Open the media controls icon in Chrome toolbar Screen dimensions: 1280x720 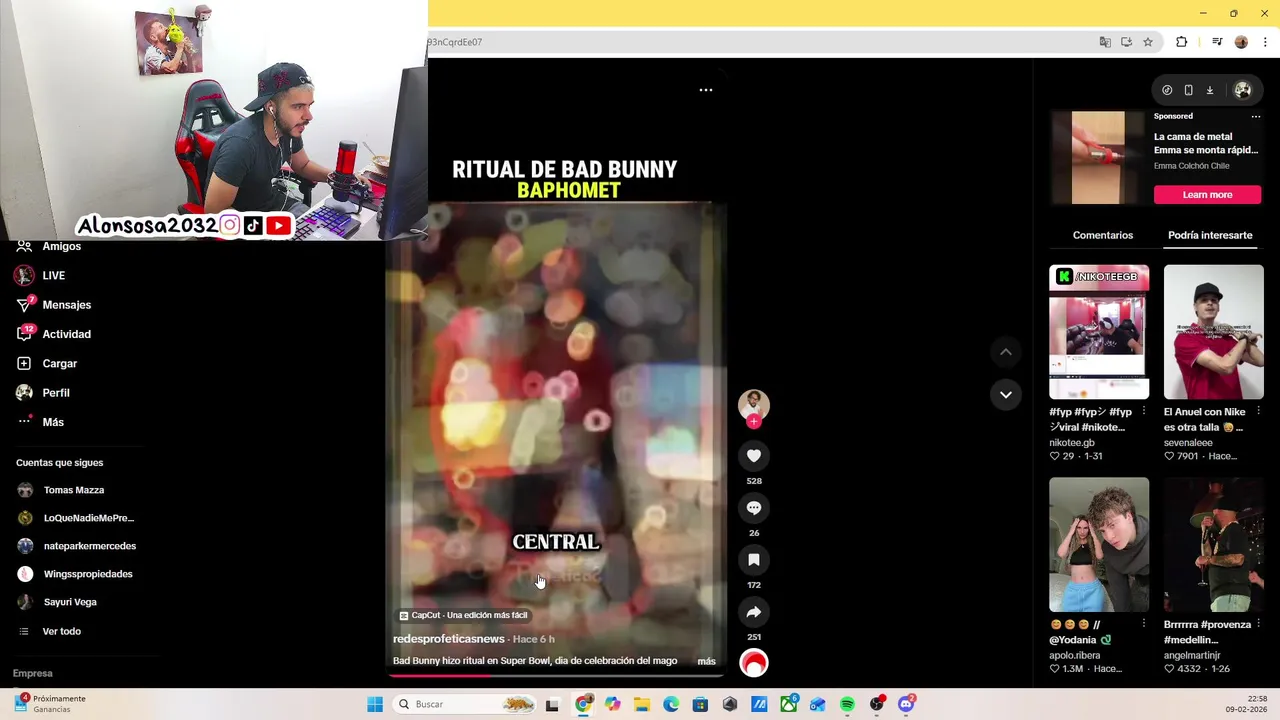(x=1217, y=42)
